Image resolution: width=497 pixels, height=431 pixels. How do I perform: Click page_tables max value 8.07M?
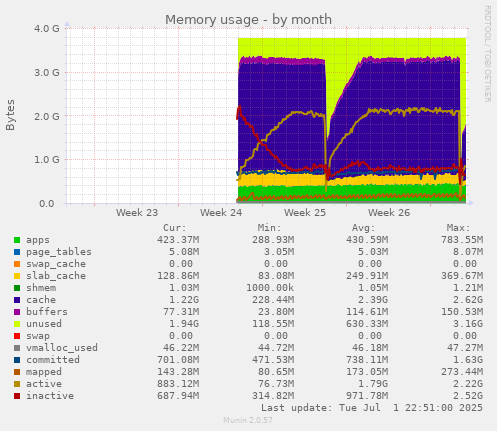(468, 252)
